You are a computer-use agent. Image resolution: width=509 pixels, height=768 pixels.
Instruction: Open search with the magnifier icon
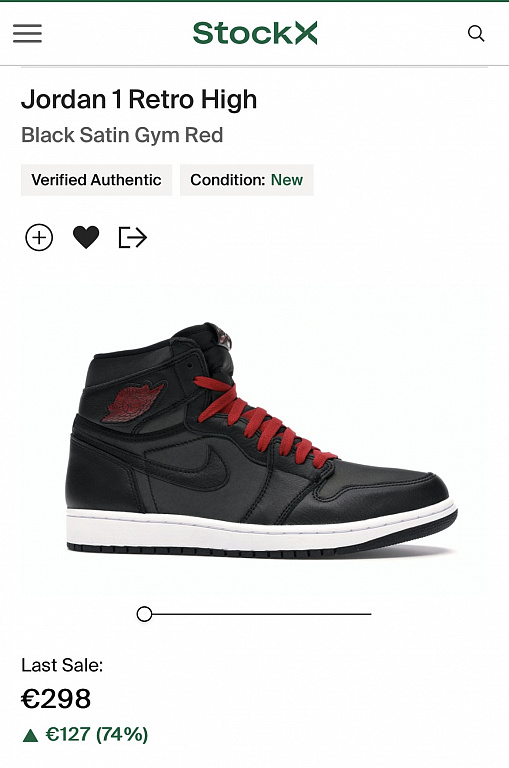coord(476,33)
